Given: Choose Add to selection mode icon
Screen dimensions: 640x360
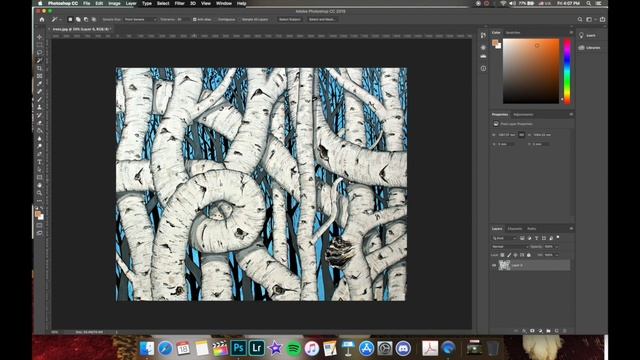Looking at the screenshot, I should tap(78, 19).
